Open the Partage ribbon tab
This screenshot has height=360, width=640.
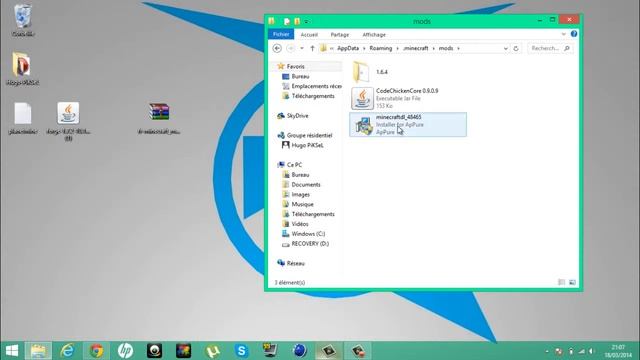pos(340,35)
